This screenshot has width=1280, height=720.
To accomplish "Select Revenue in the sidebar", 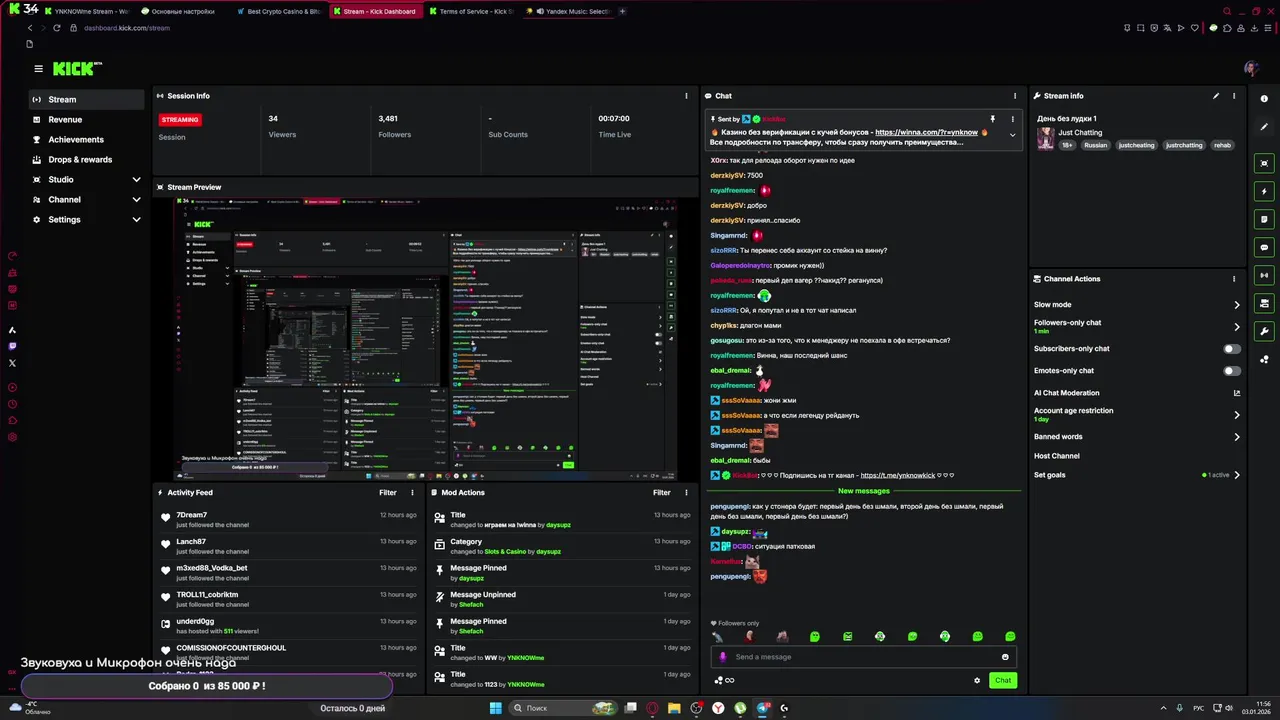I will [x=88, y=119].
